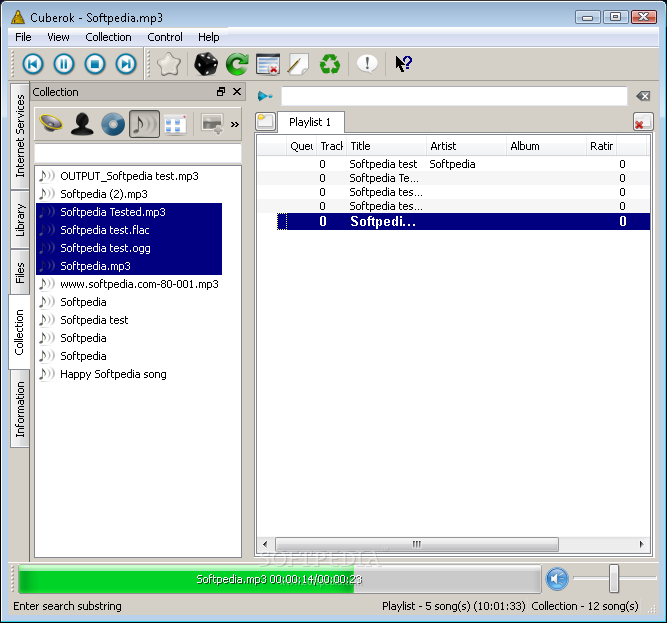Activate What's This help cursor icon
Screen dimensions: 667x623
coord(403,64)
